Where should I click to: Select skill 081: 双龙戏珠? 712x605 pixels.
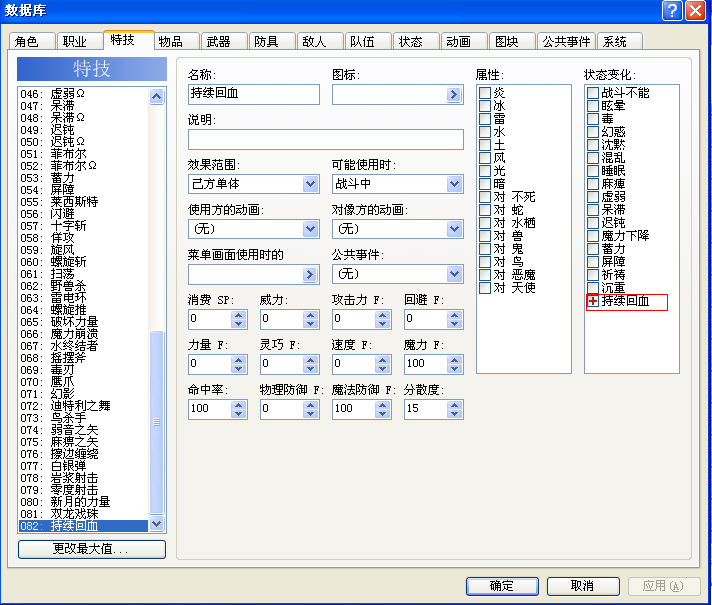click(83, 514)
